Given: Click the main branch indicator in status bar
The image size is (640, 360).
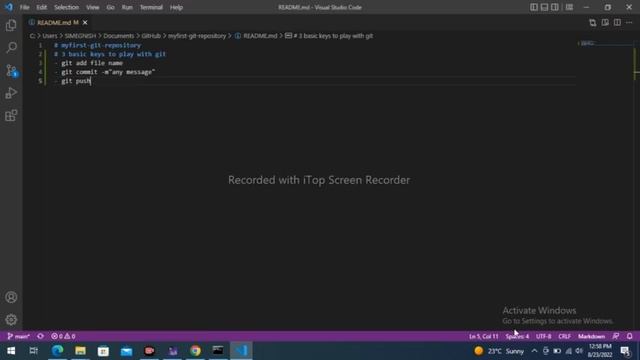Looking at the screenshot, I should click(x=18, y=336).
